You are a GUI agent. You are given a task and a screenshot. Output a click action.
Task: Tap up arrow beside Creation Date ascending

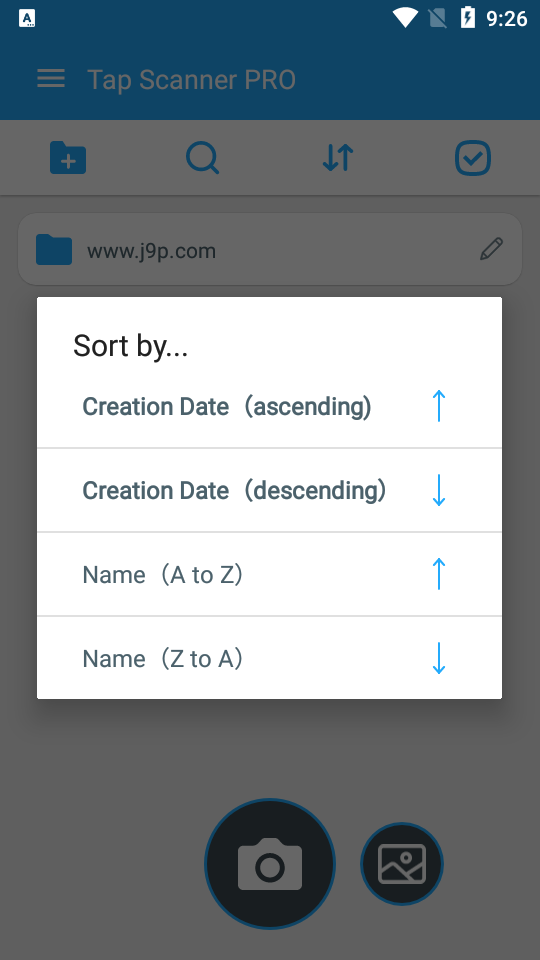click(438, 406)
